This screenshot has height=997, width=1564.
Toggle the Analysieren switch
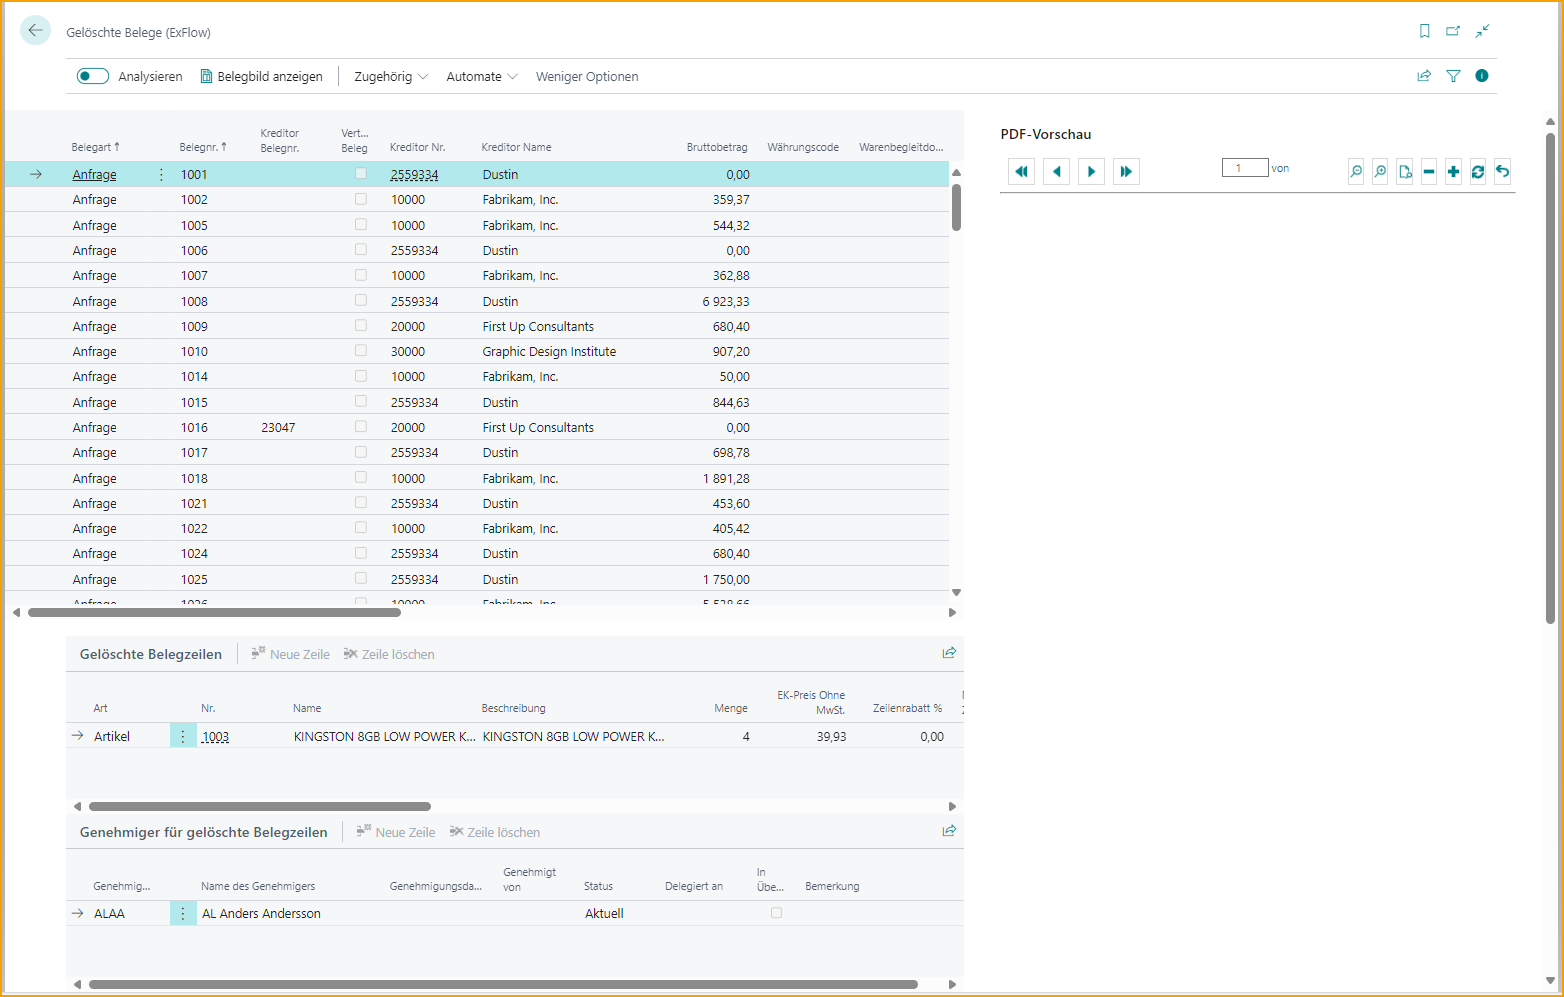coord(93,76)
